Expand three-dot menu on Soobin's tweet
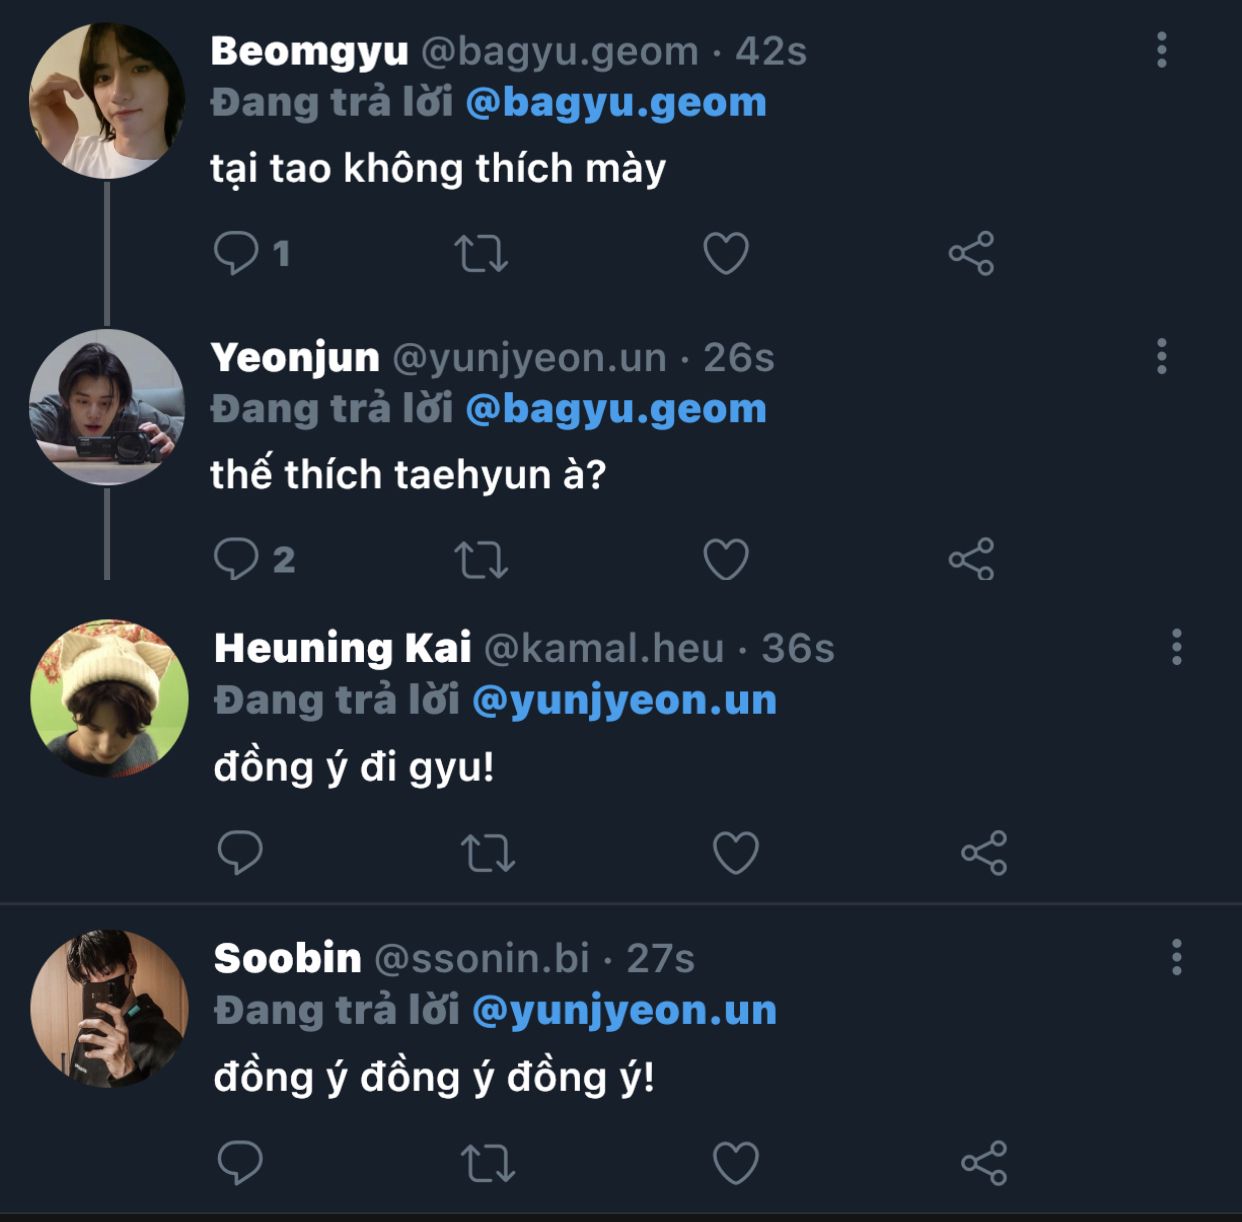 (x=1177, y=957)
